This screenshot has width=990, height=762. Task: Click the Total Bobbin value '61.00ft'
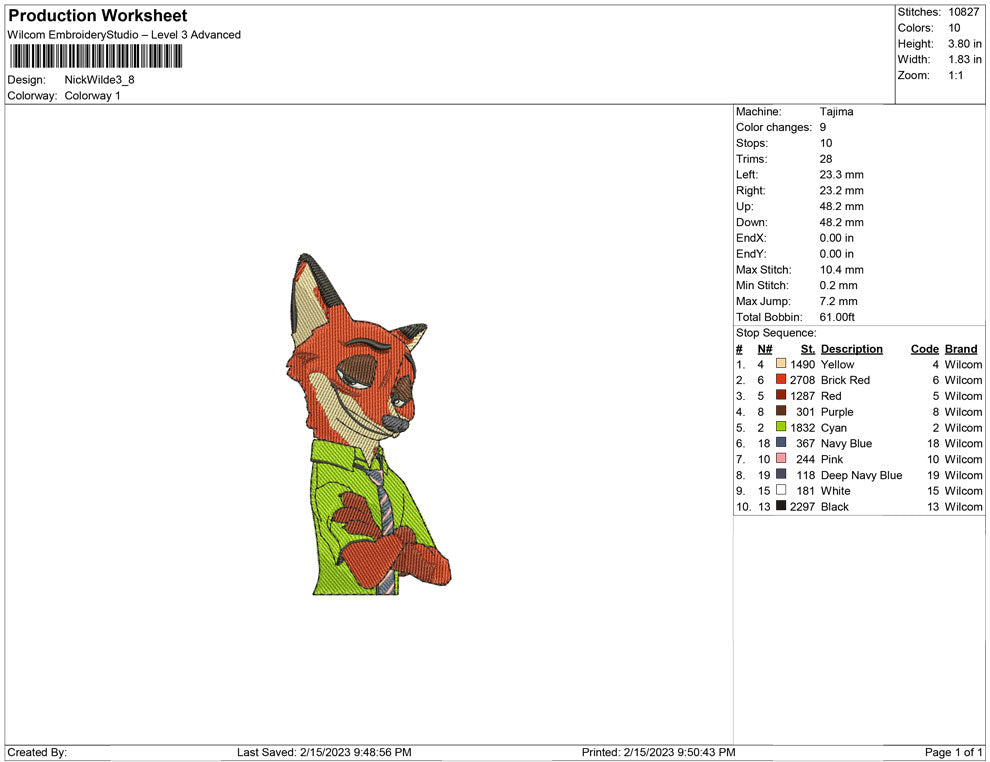(x=837, y=317)
